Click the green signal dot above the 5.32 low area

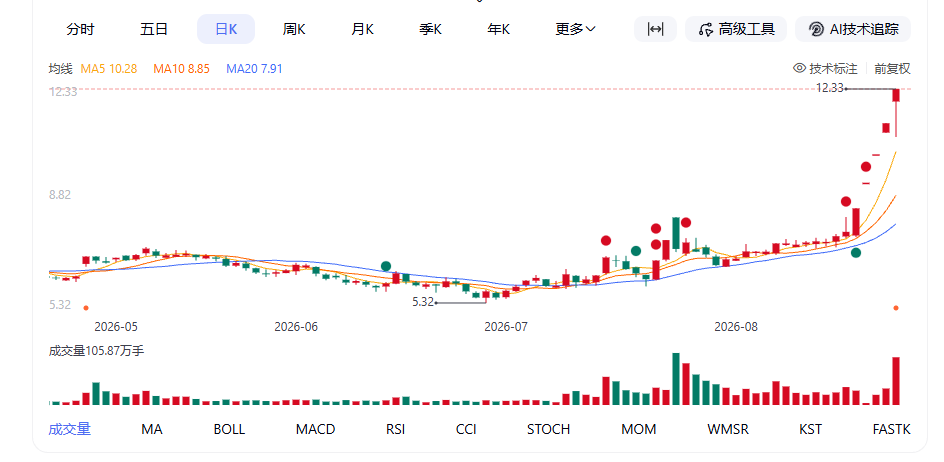pyautogui.click(x=386, y=266)
